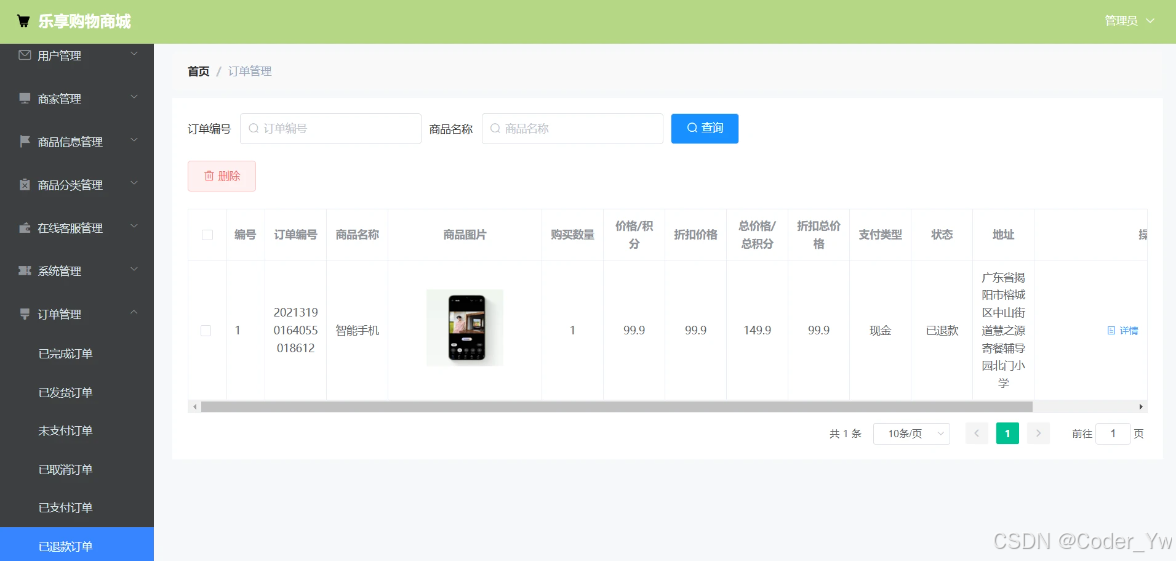
Task: Click the 地址 column header
Action: pyautogui.click(x=1004, y=235)
